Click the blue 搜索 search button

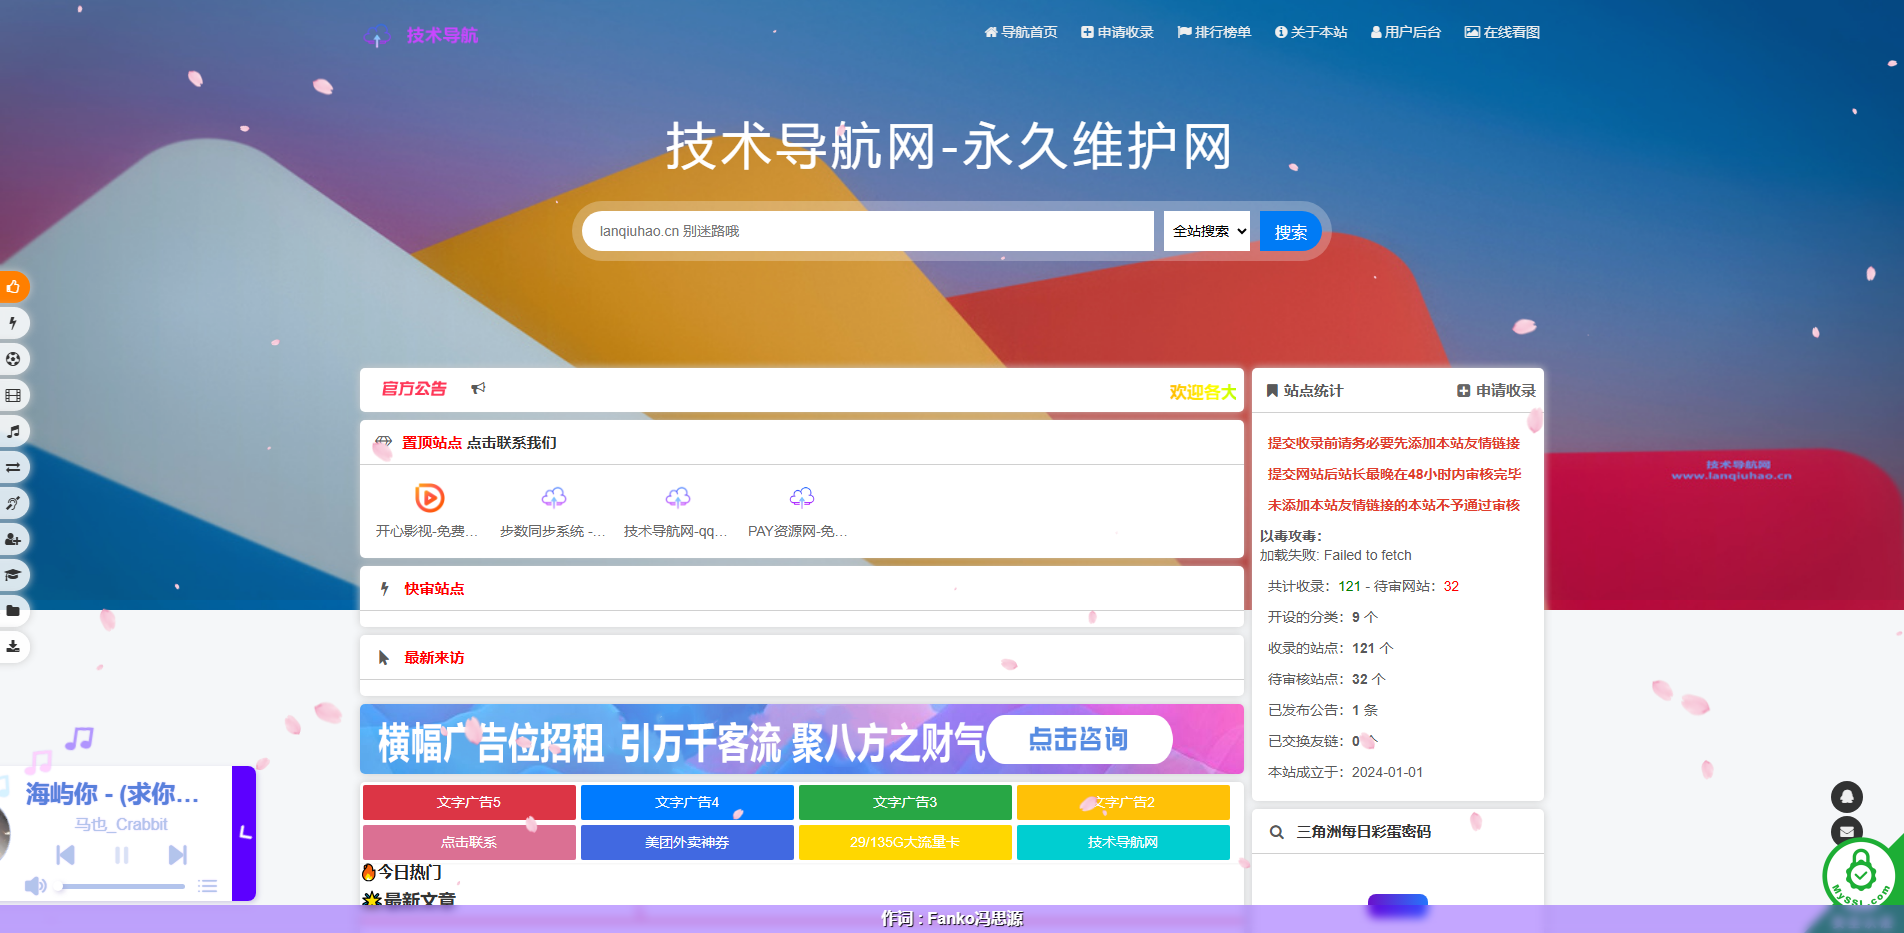tap(1290, 231)
